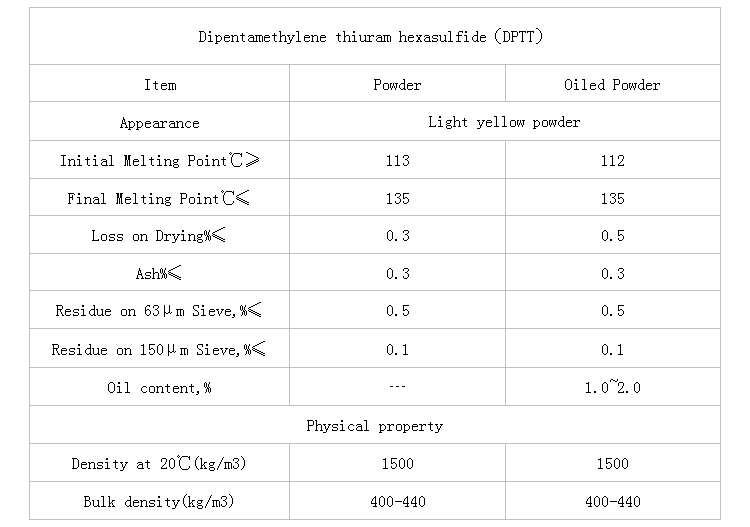Select the 400-440 value under Oiled Powder
Screen dimensions: 750x527
click(612, 502)
